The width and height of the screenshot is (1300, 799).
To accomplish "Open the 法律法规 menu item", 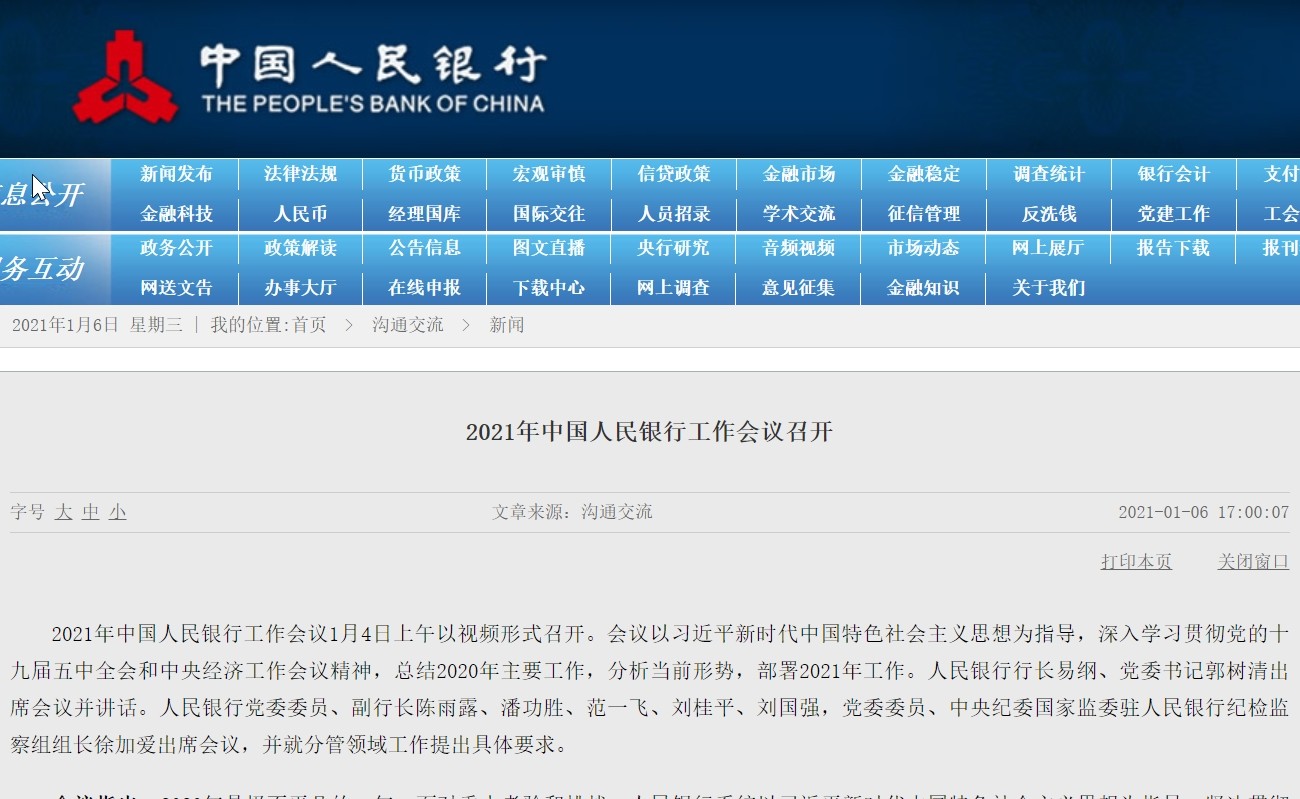I will [x=300, y=174].
